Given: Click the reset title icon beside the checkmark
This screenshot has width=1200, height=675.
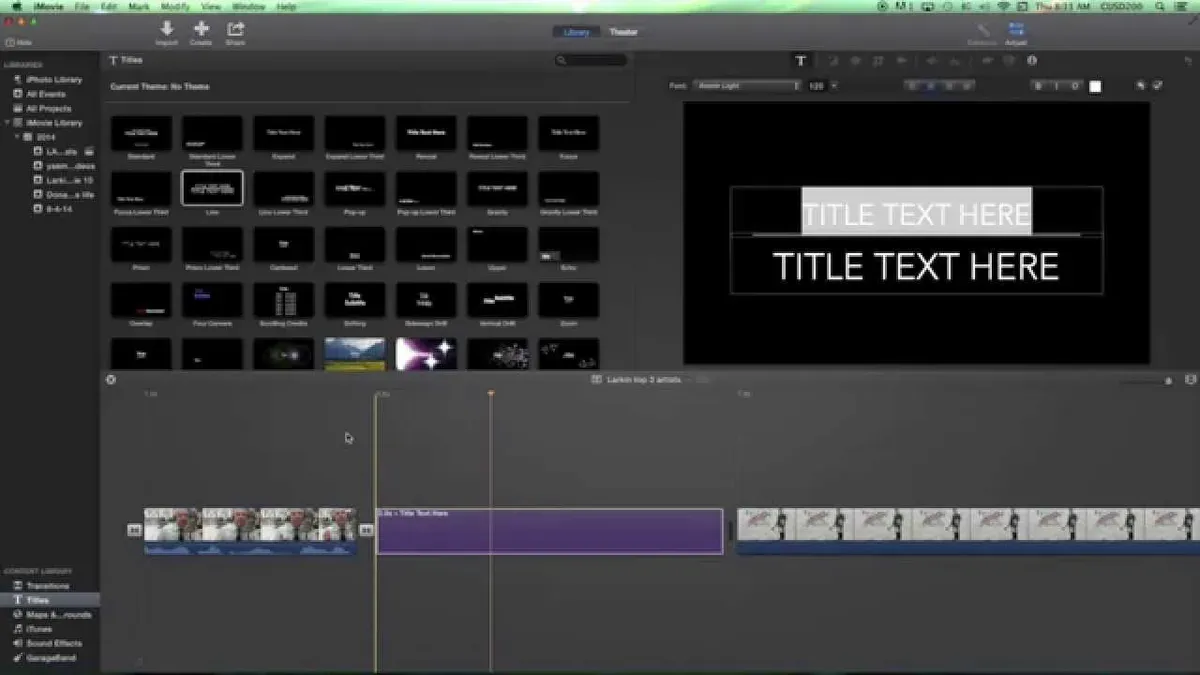Looking at the screenshot, I should point(1140,86).
